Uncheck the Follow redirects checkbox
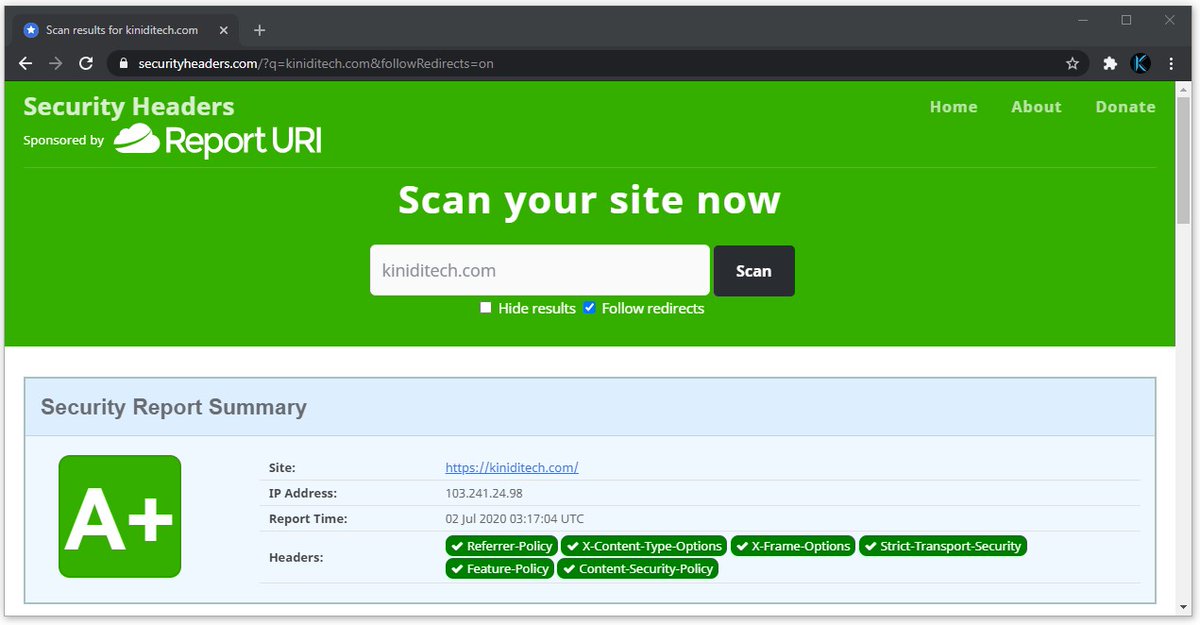 tap(589, 307)
